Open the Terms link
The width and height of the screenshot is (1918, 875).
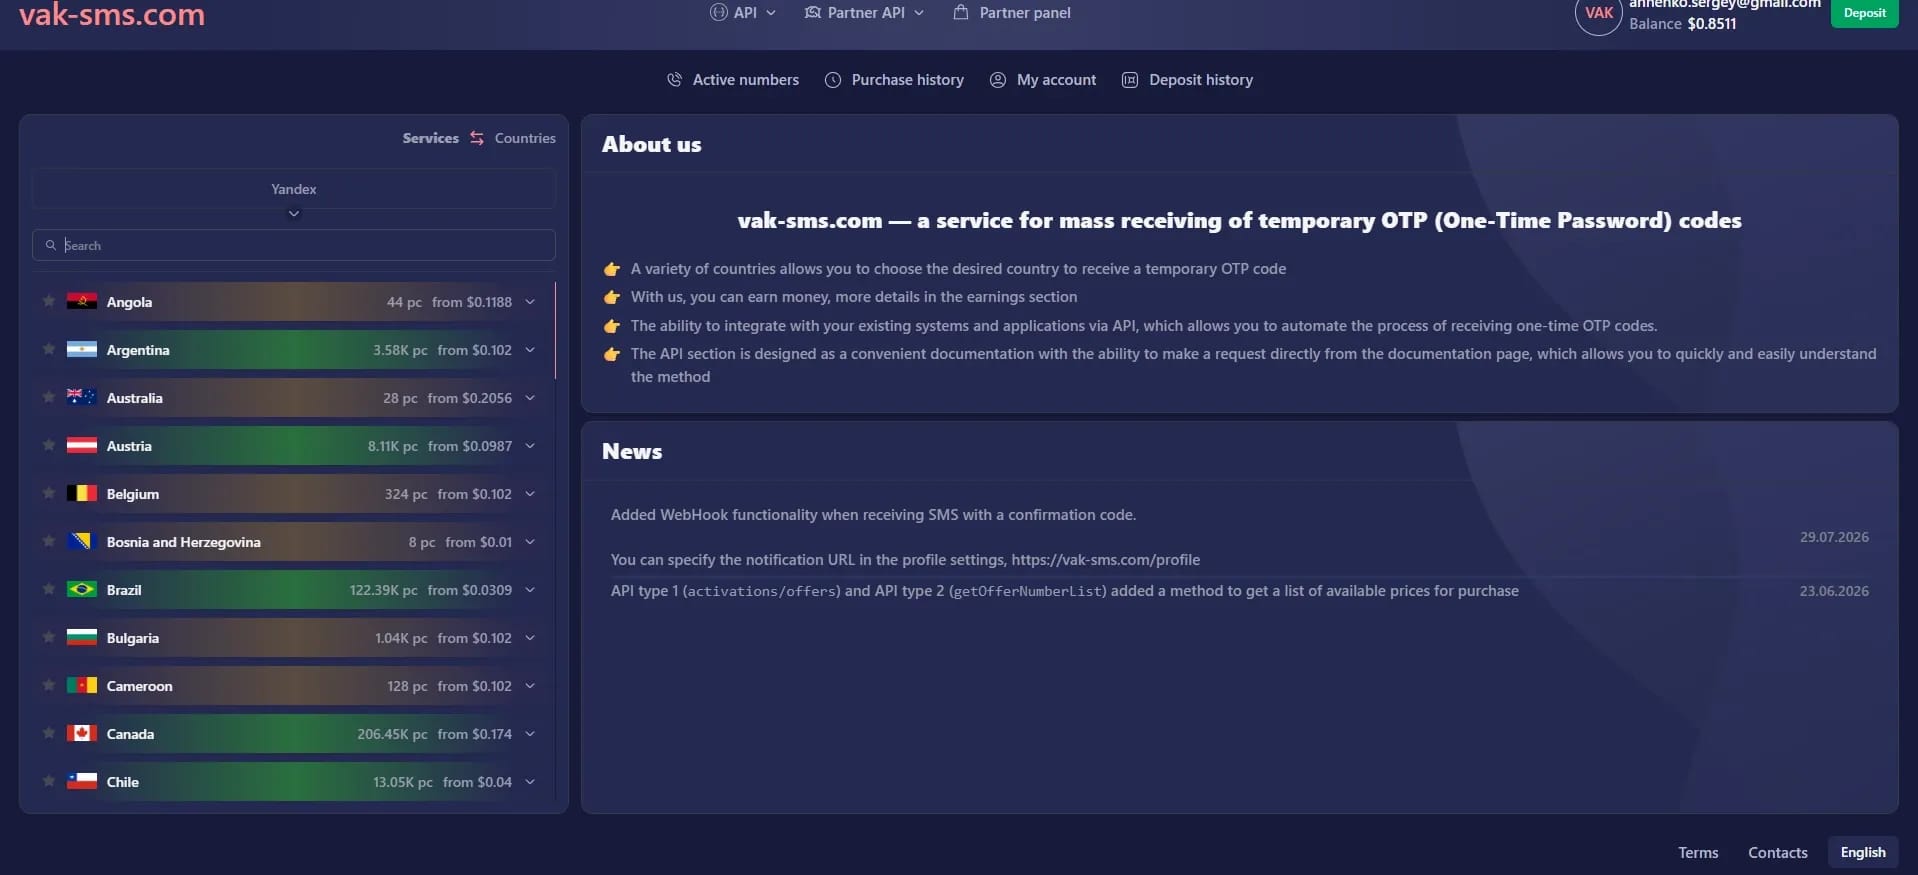pos(1698,853)
